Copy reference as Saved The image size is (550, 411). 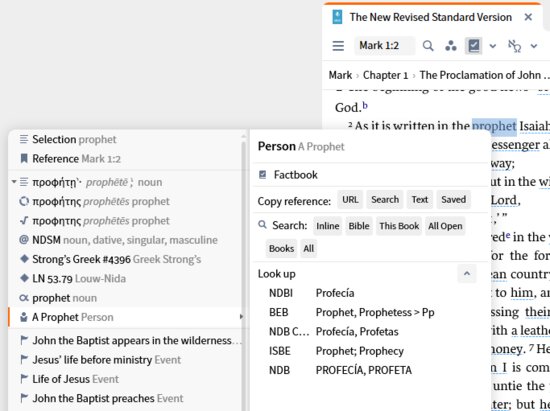[x=454, y=200]
